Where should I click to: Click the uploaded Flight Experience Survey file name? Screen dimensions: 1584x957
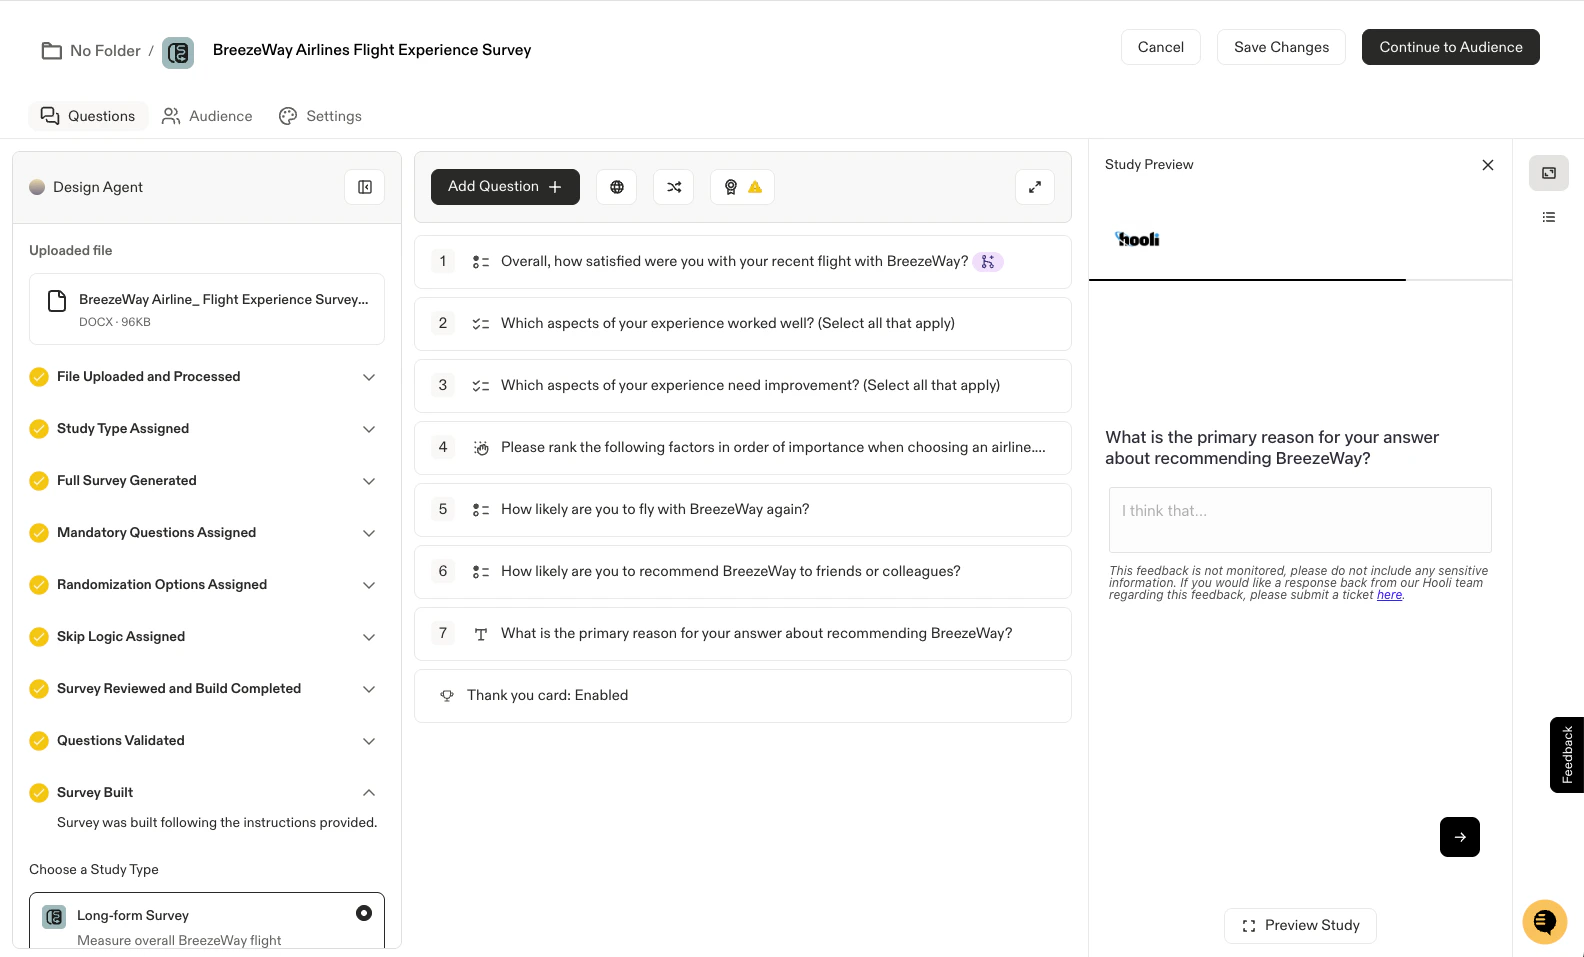tap(224, 299)
